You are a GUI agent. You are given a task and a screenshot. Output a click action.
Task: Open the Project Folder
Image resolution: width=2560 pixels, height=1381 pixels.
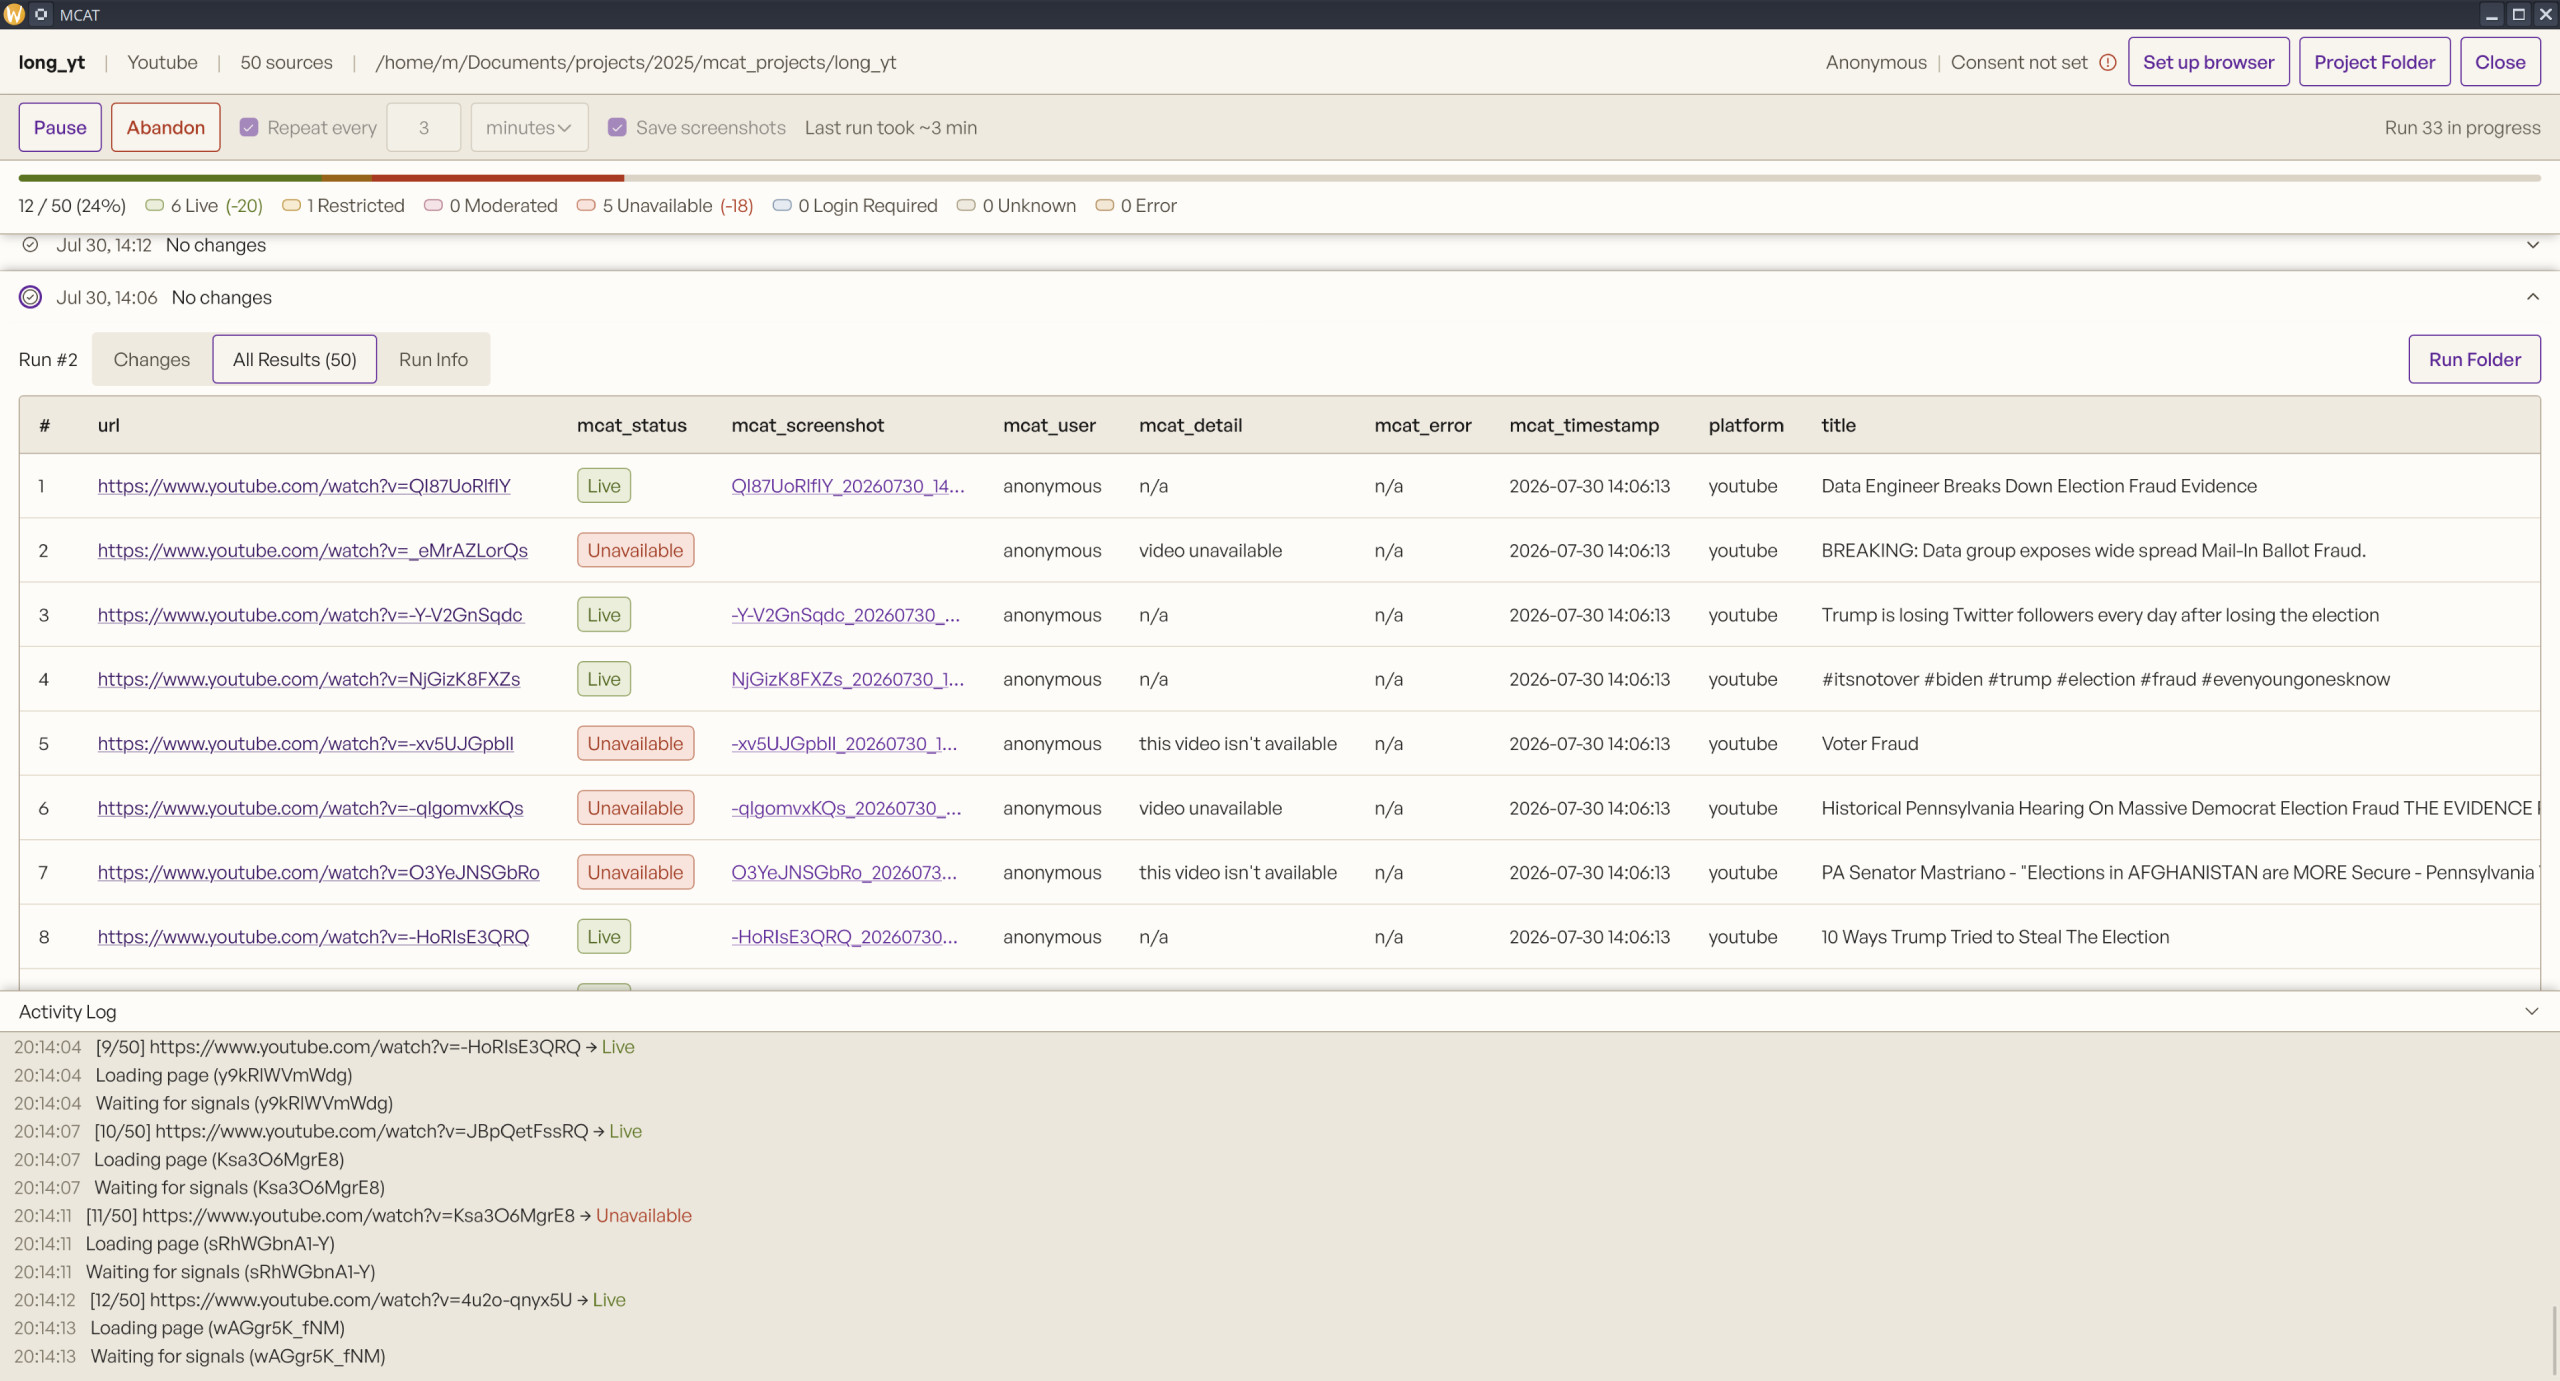pos(2374,62)
